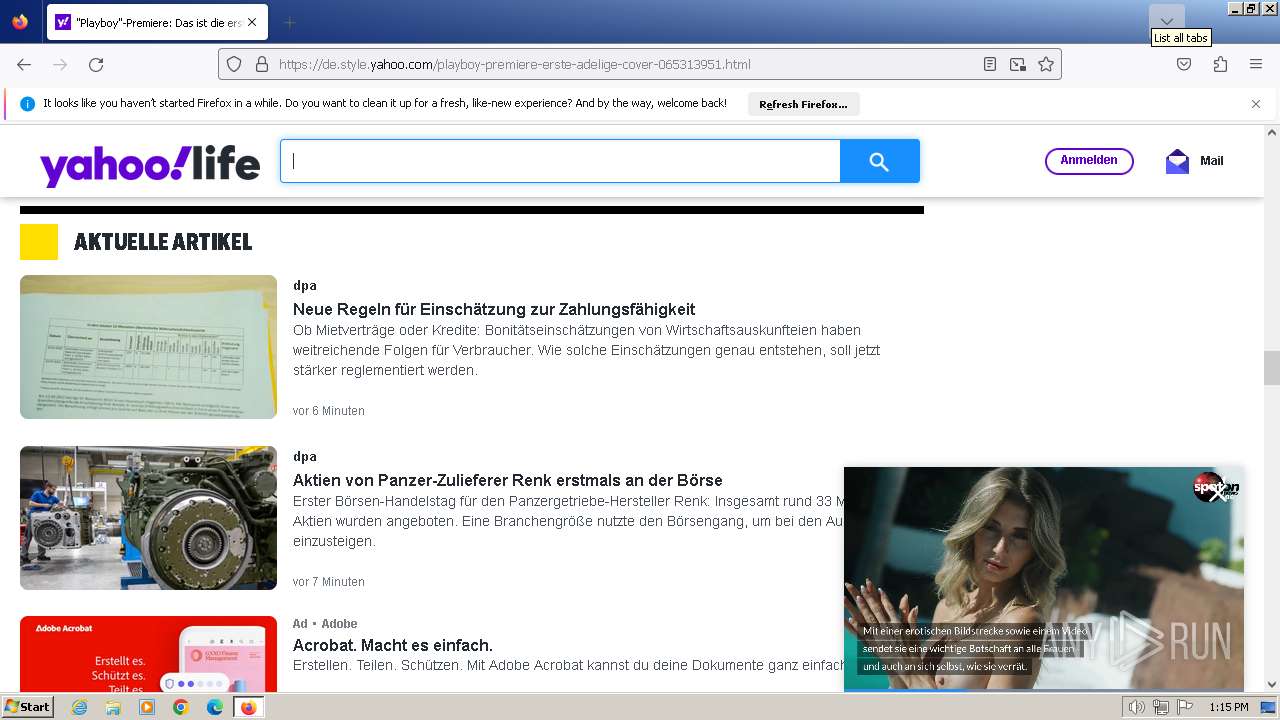Viewport: 1280px width, 720px height.
Task: Open the tracking protection shield icon
Action: point(234,64)
